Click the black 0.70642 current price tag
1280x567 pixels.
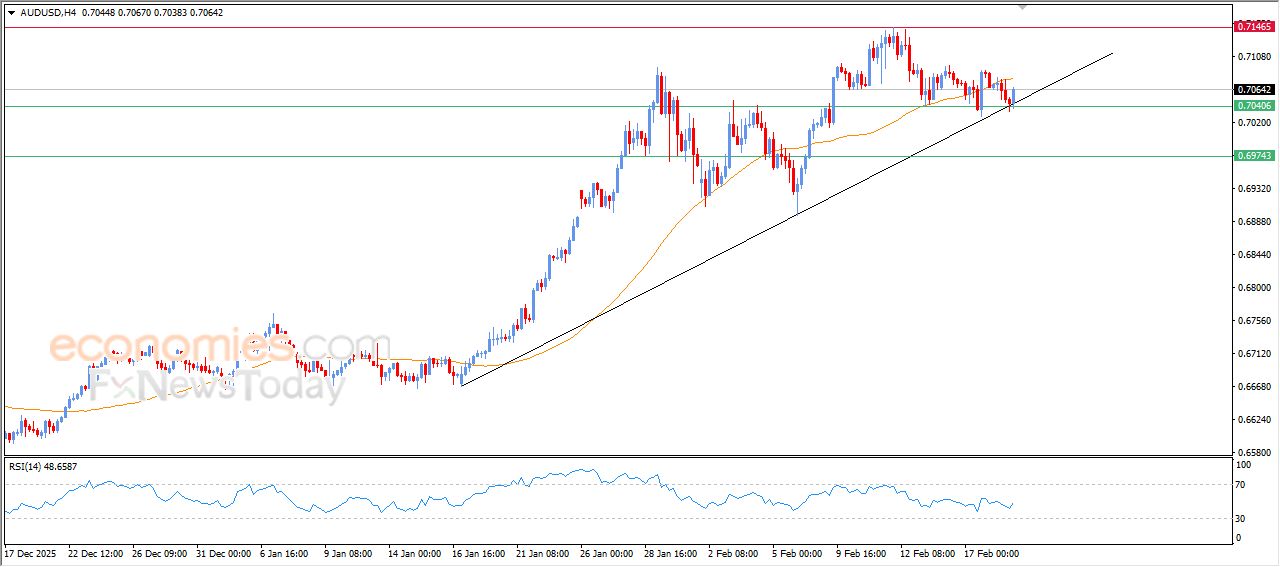[x=1253, y=89]
